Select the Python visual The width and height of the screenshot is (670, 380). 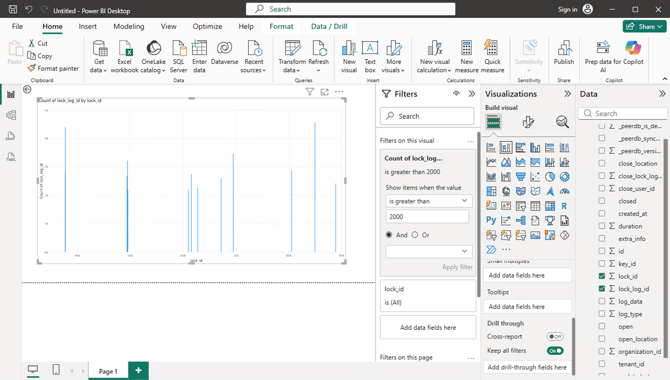tap(491, 221)
